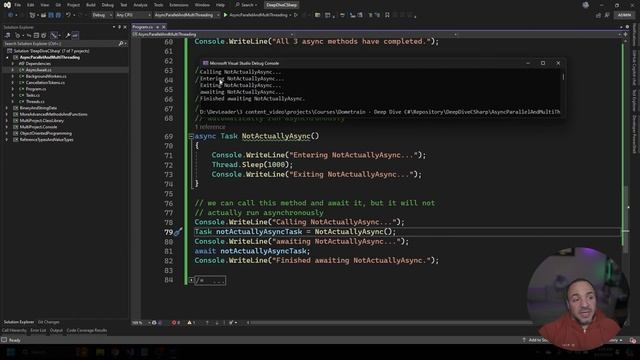Screen dimensions: 640x360
Task: Open the Project menu
Action: pyautogui.click(x=73, y=5)
